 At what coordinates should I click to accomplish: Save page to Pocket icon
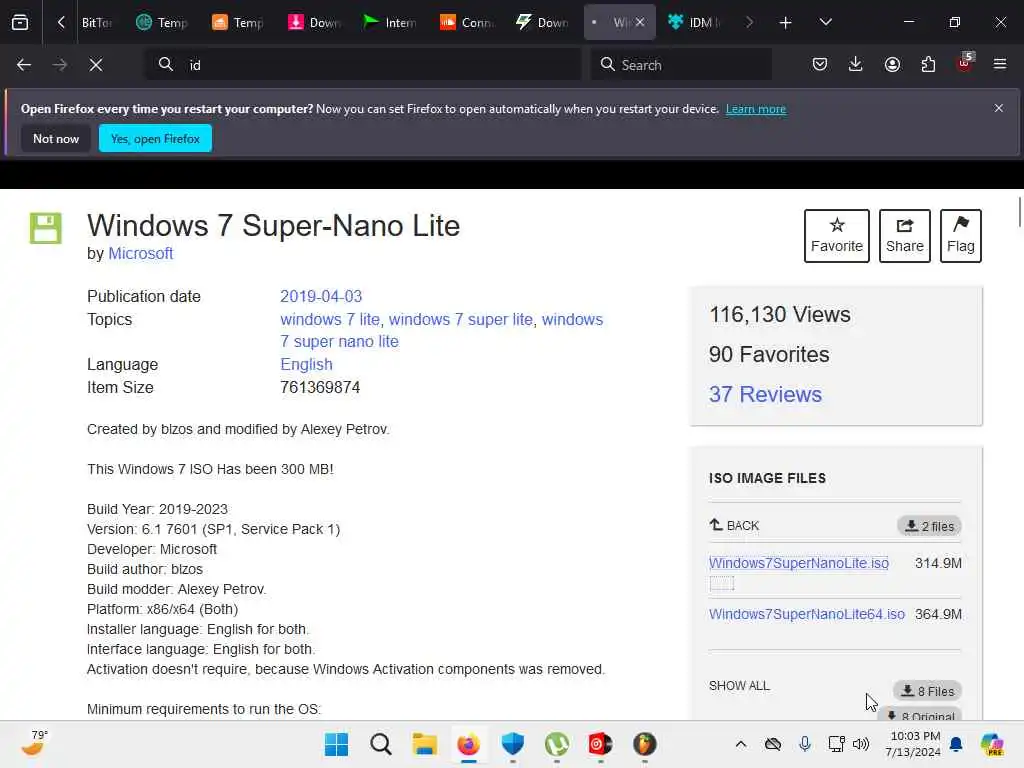click(x=820, y=65)
